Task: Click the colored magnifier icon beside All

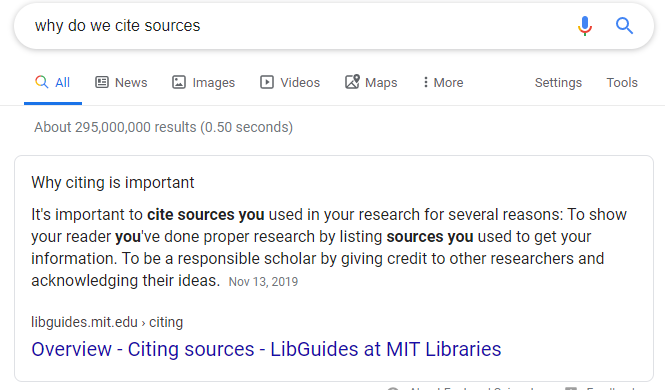Action: [42, 81]
